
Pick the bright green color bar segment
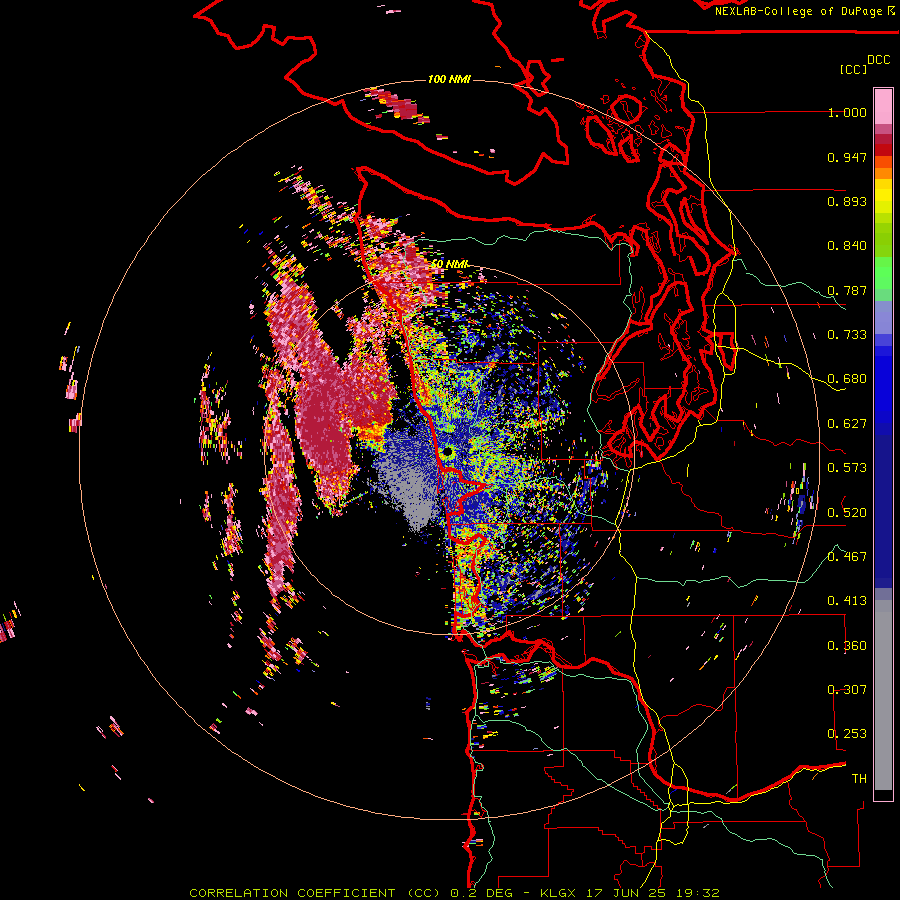pyautogui.click(x=883, y=273)
